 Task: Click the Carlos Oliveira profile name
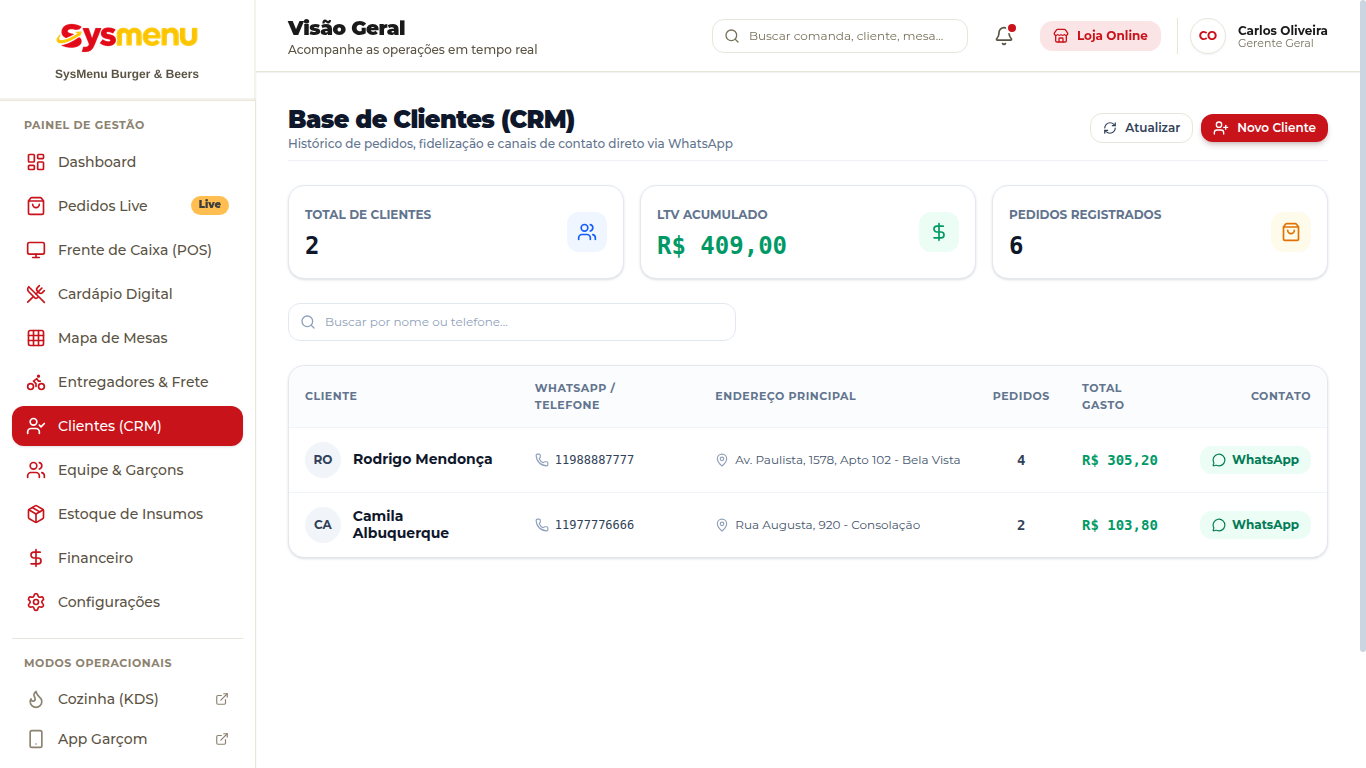[1283, 30]
